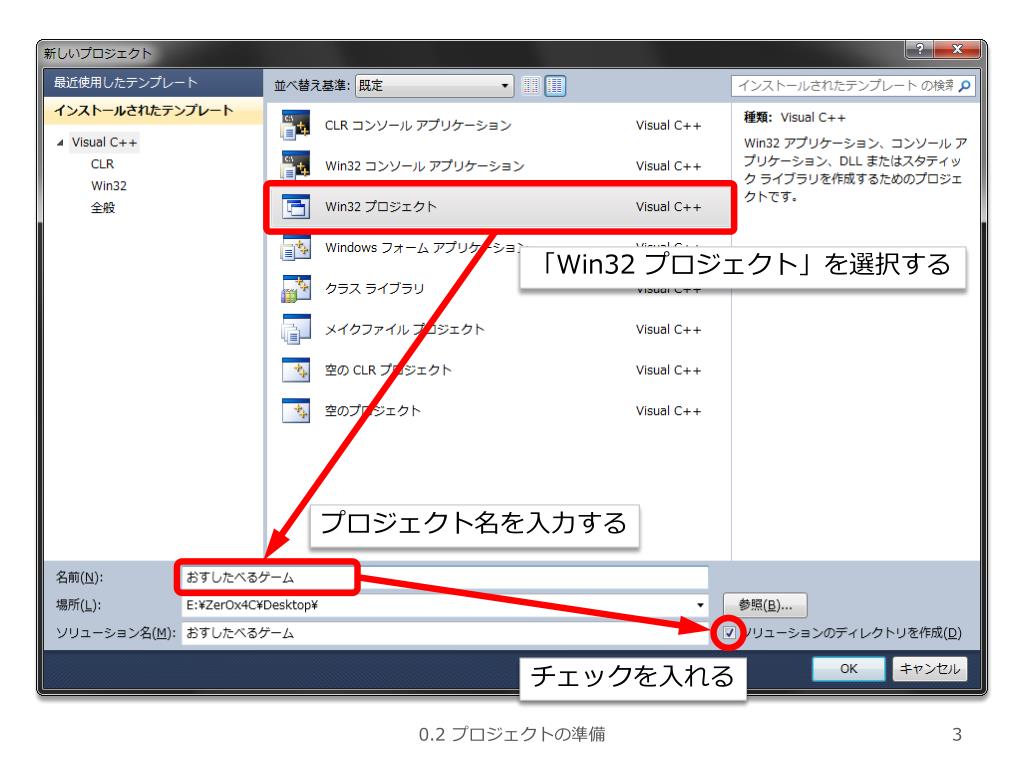Select メイクファイル プロジェクト template name
The width and height of the screenshot is (1024, 768).
[405, 329]
